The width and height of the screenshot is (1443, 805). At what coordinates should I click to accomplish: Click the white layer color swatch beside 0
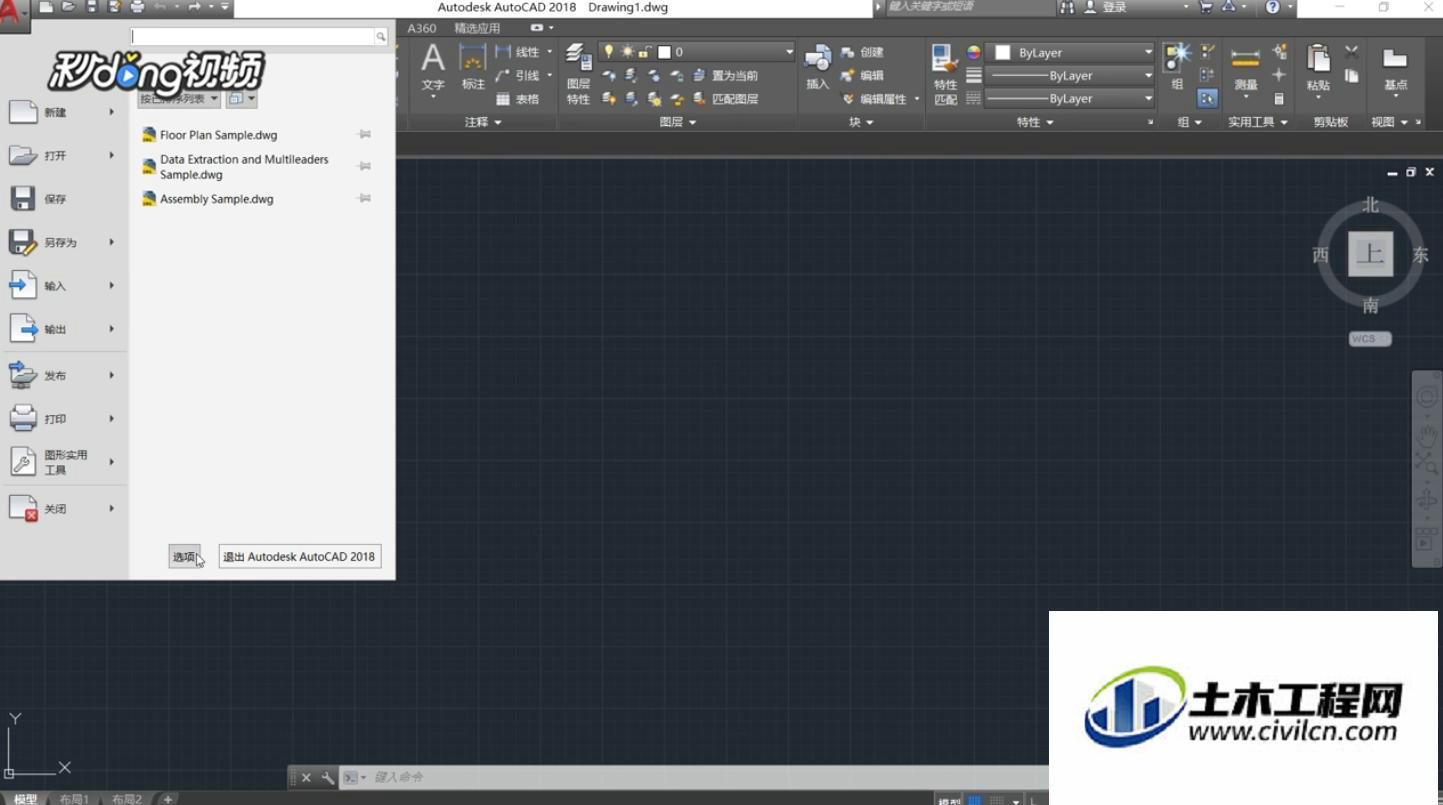[664, 52]
